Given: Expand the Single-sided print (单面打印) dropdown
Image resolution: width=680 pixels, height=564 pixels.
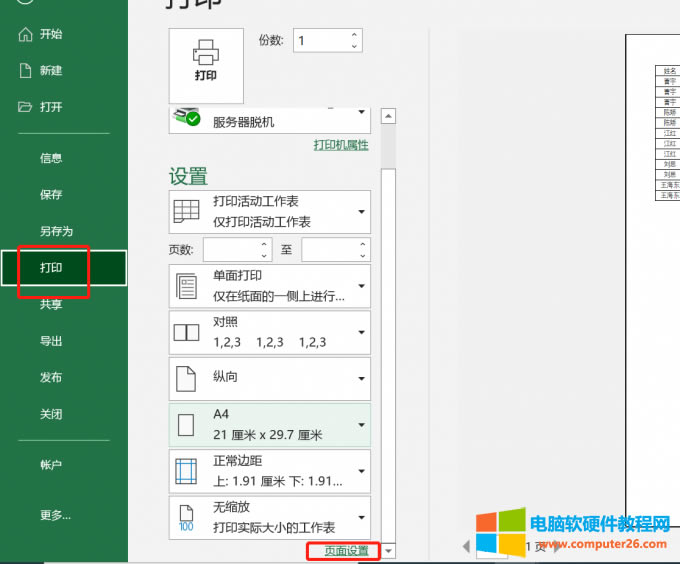Looking at the screenshot, I should pos(270,286).
